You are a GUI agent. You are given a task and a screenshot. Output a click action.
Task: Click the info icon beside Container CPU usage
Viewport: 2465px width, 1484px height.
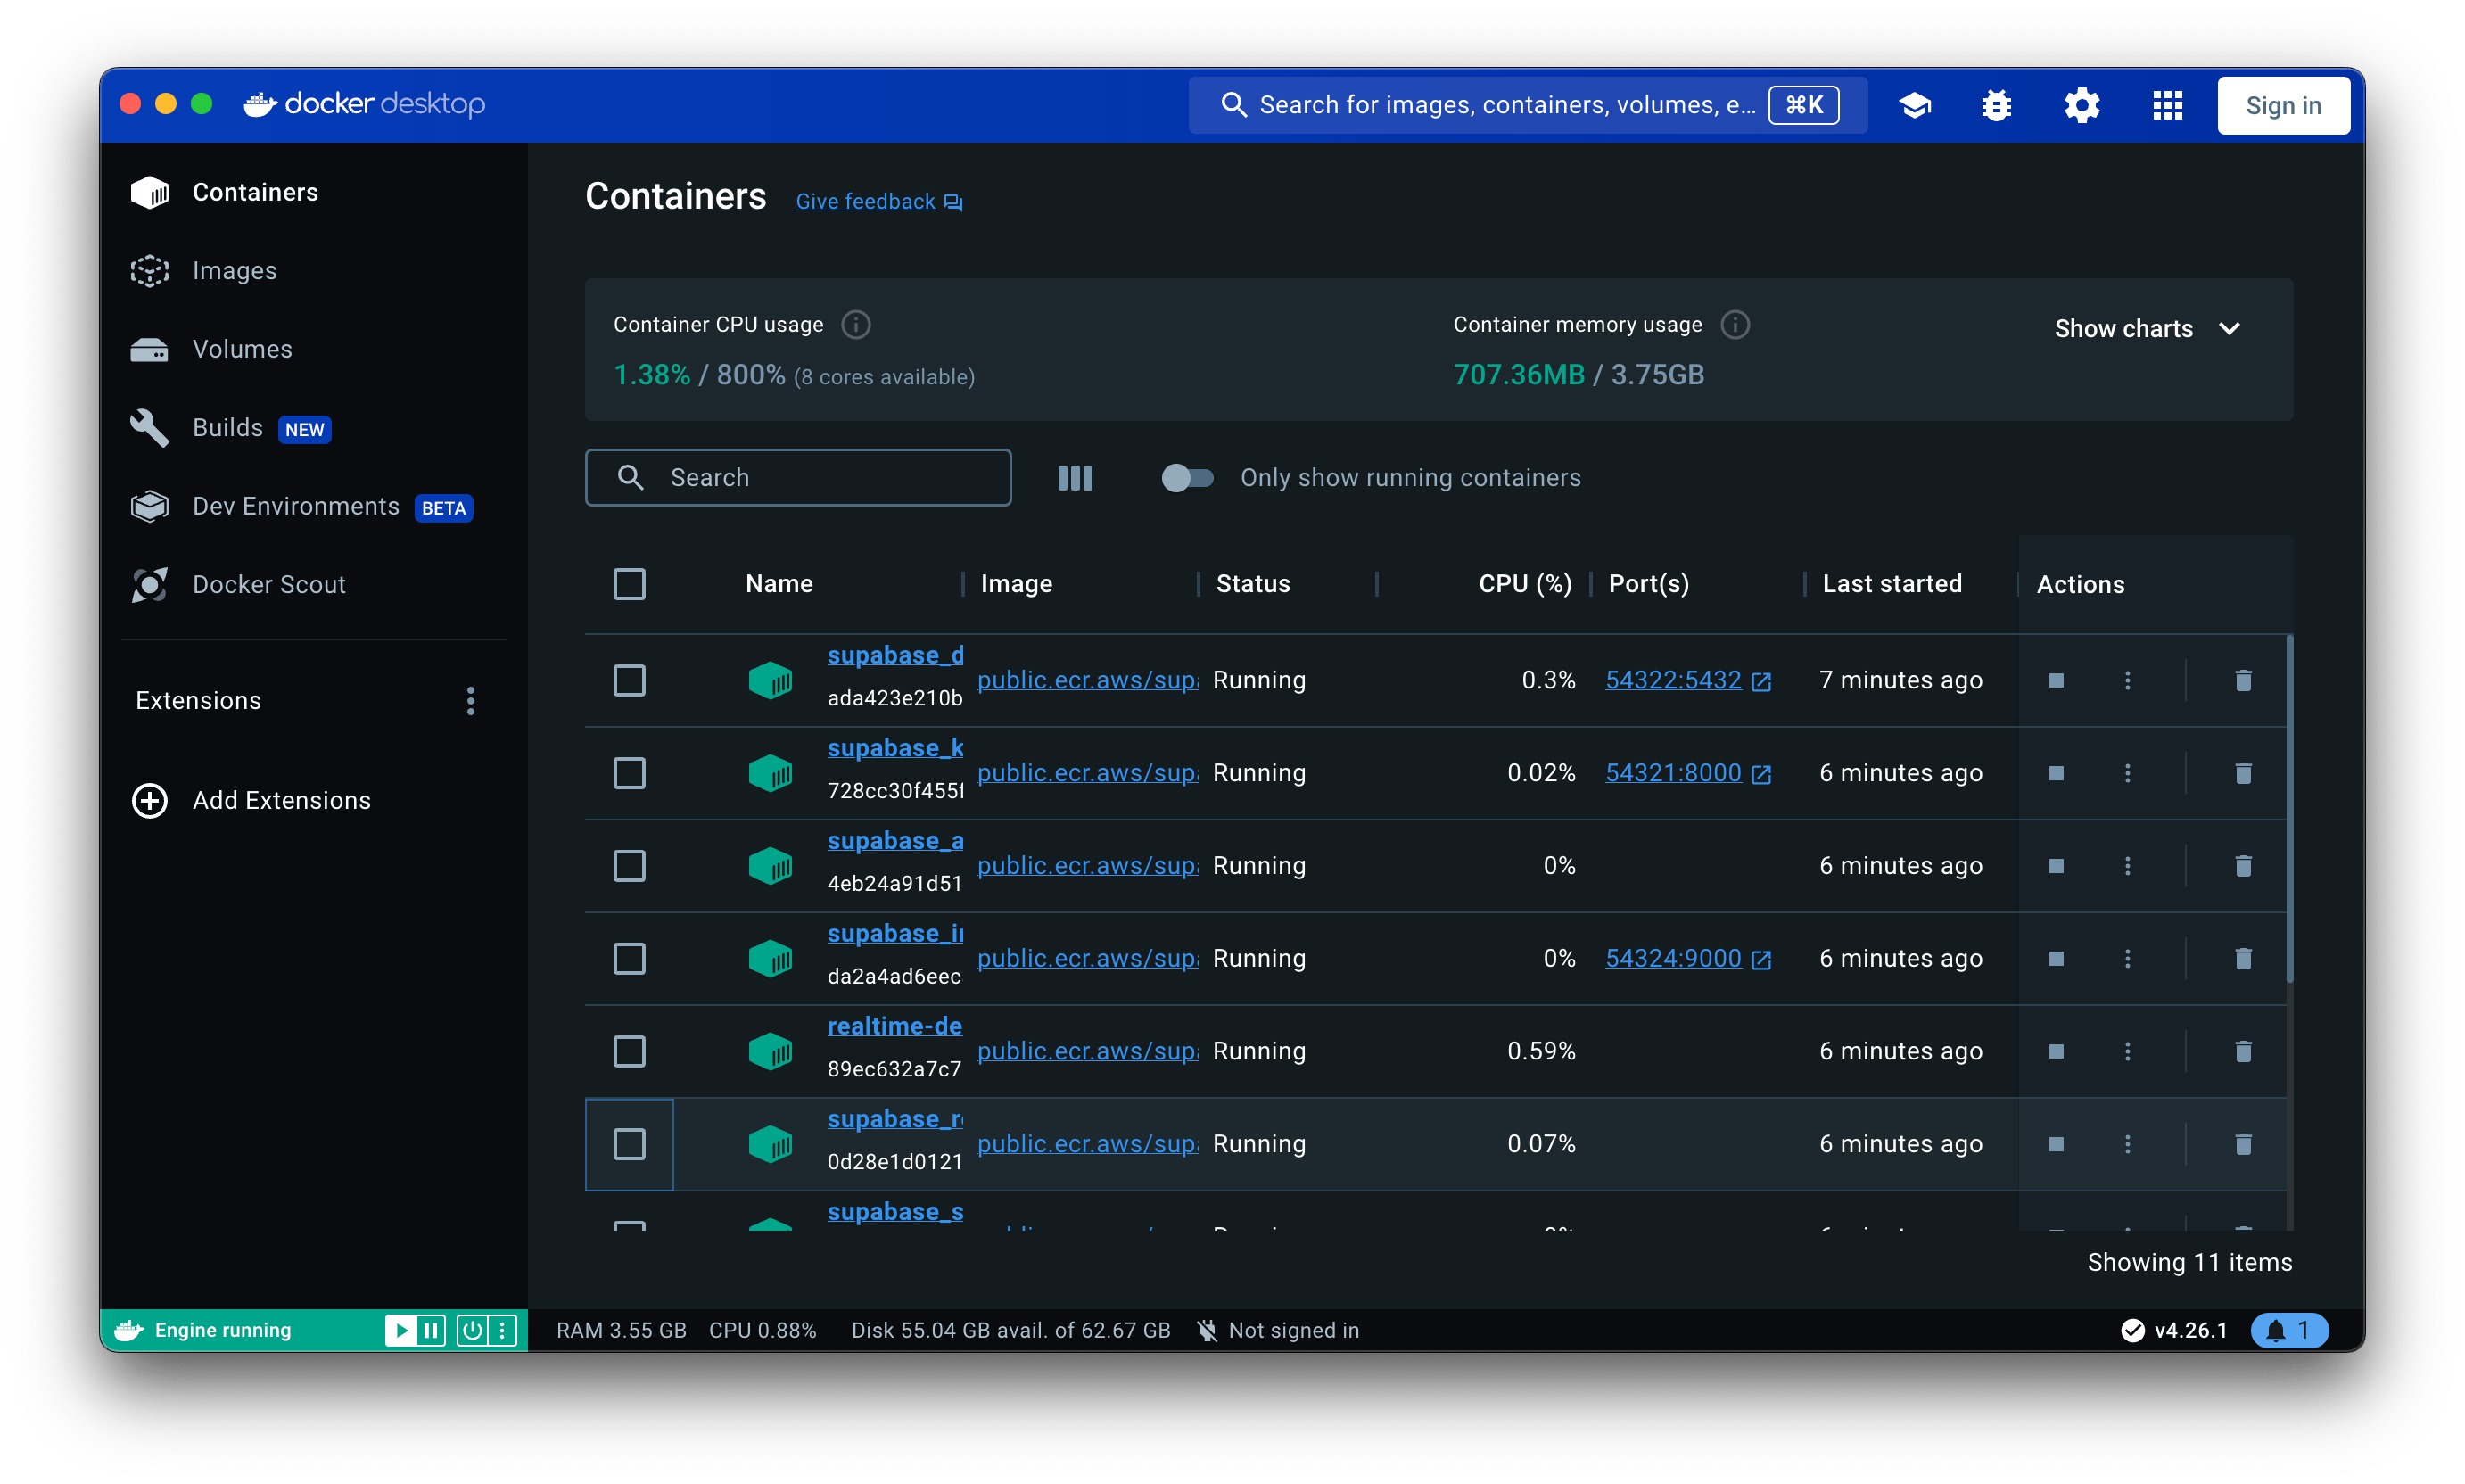pyautogui.click(x=855, y=325)
